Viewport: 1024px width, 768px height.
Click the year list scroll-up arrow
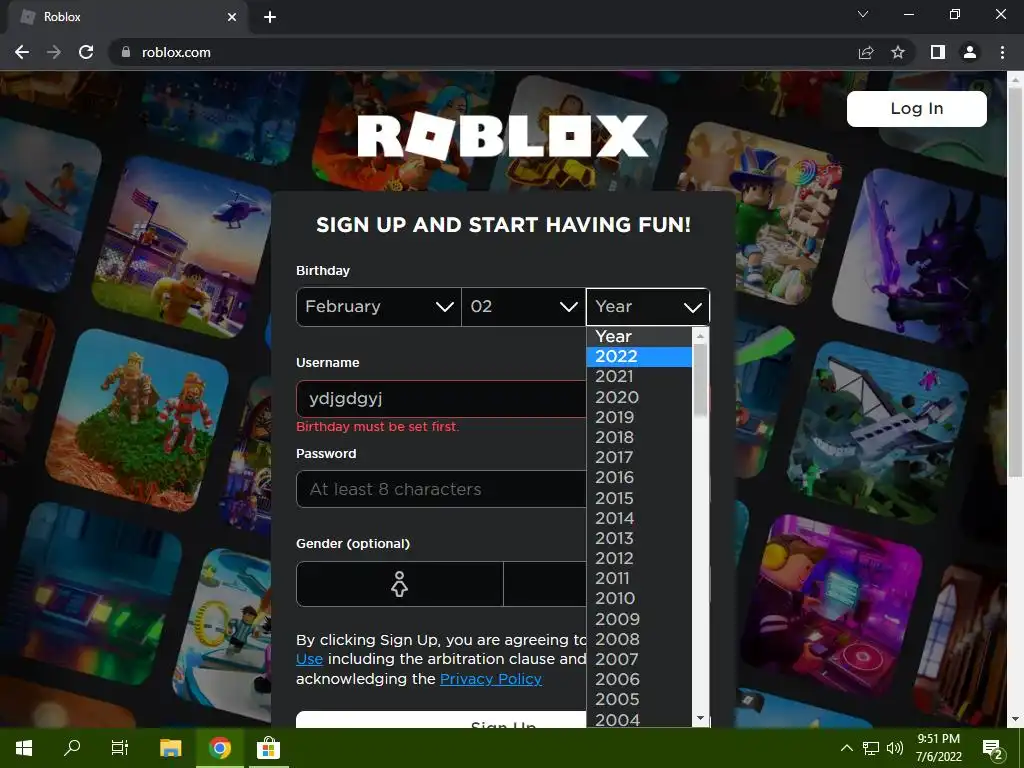click(700, 336)
